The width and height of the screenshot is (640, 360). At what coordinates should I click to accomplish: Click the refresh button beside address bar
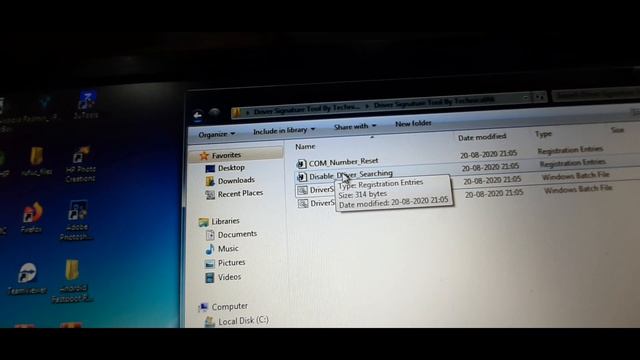[540, 97]
